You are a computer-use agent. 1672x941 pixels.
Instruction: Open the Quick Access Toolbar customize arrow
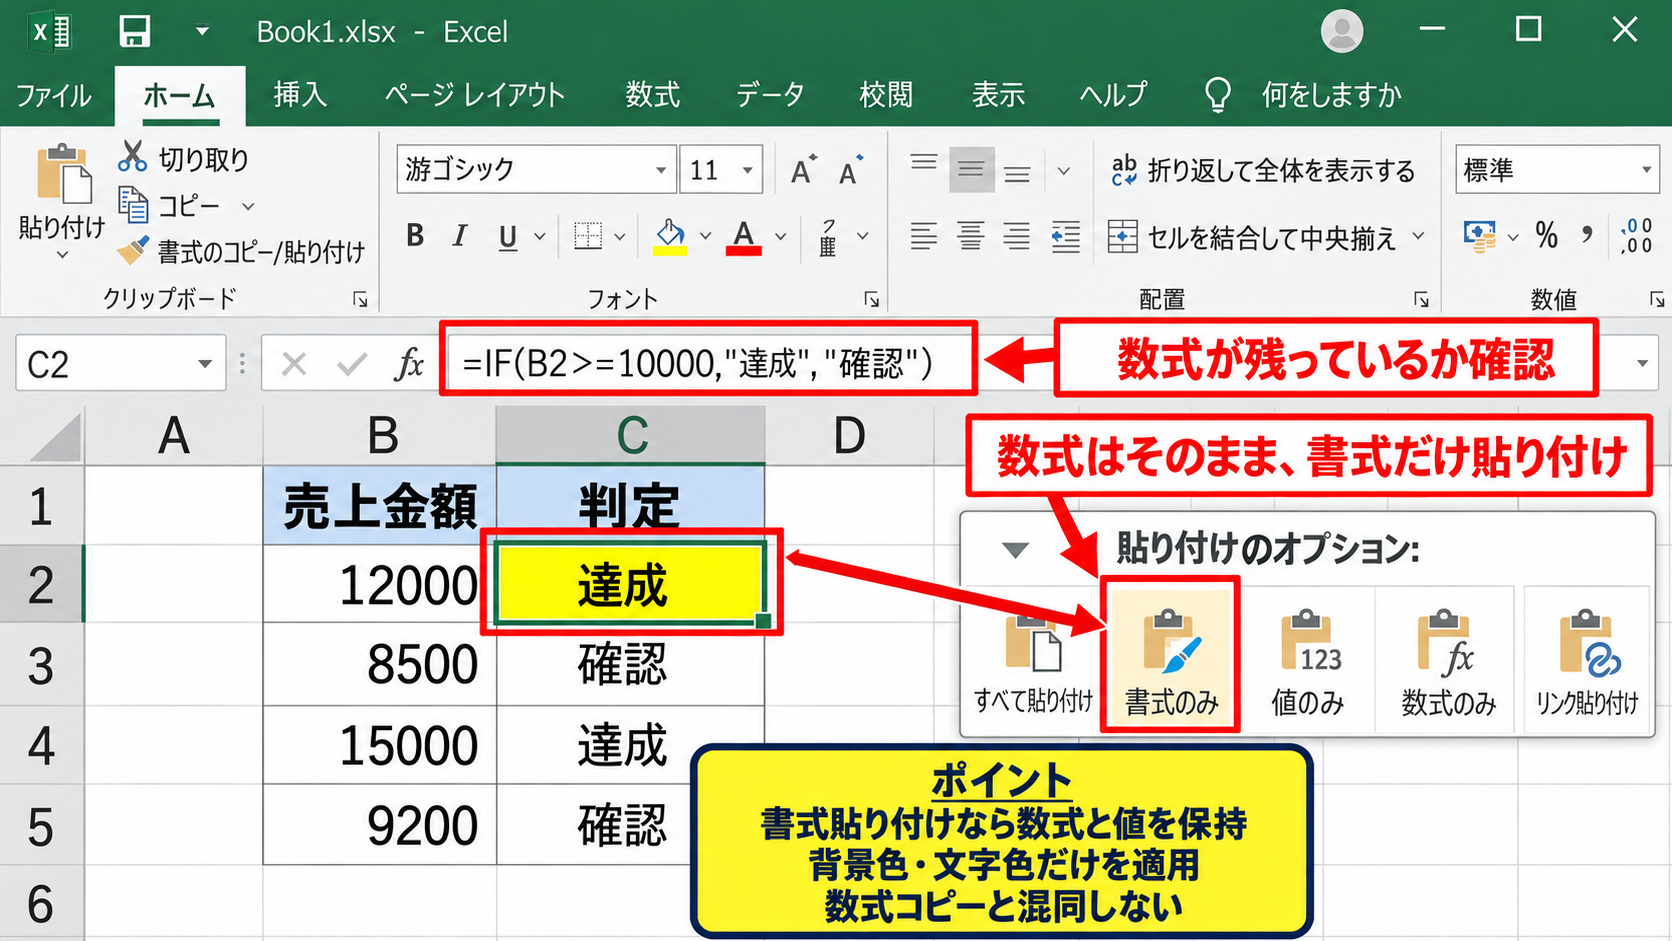(x=202, y=31)
